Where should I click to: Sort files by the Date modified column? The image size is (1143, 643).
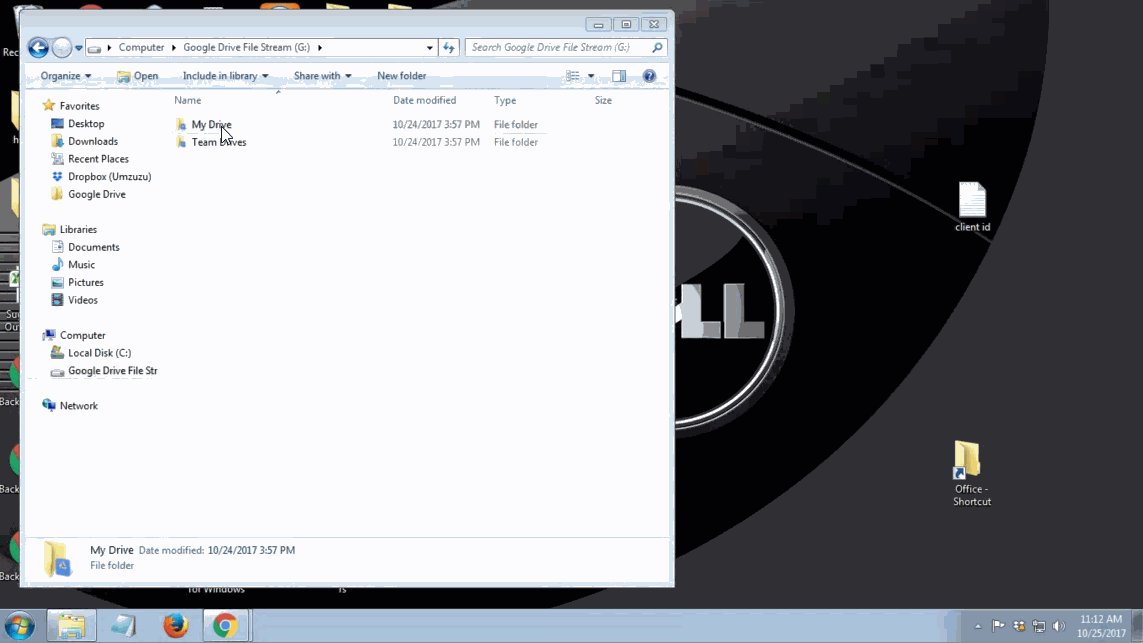pos(424,100)
